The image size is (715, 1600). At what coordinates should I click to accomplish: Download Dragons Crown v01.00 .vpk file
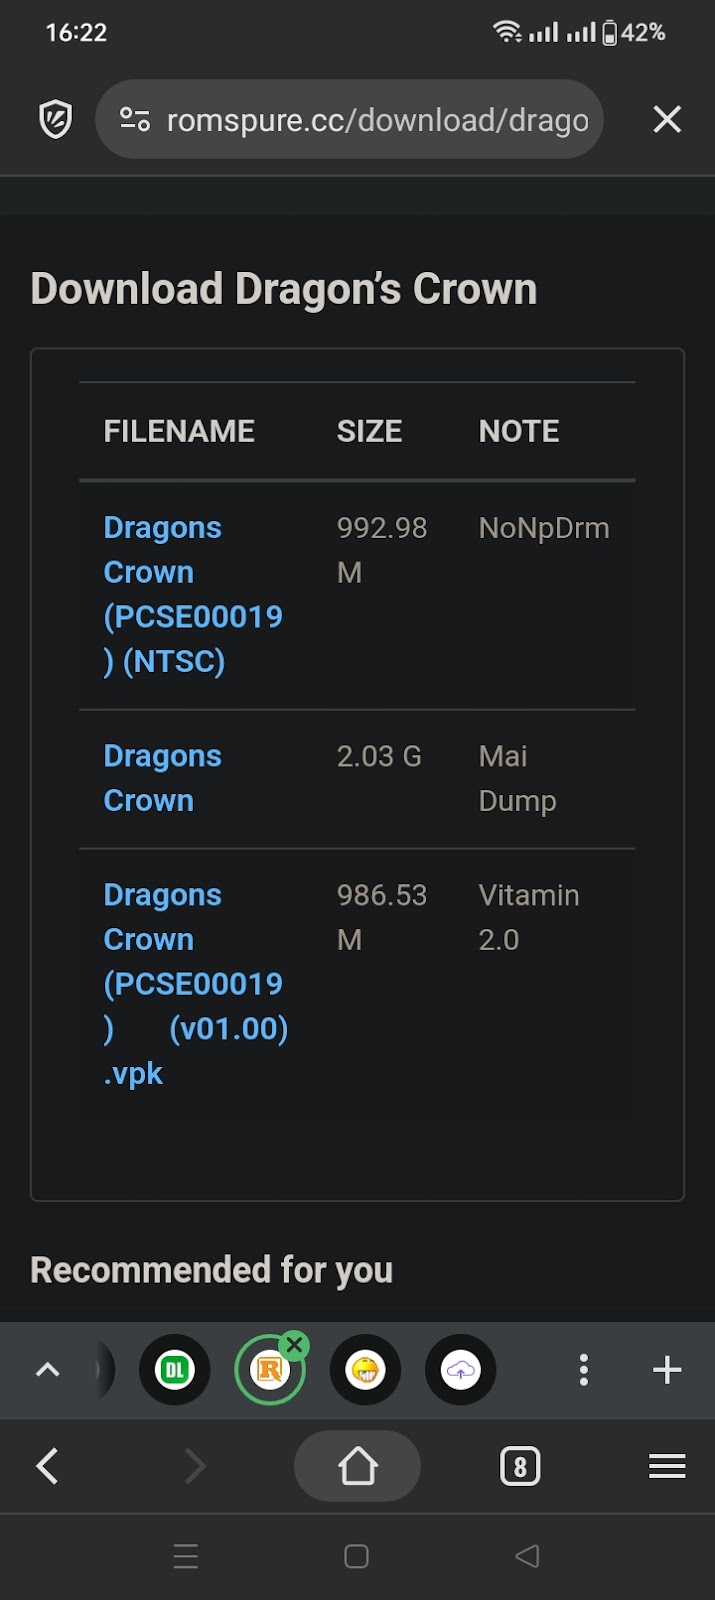(195, 984)
